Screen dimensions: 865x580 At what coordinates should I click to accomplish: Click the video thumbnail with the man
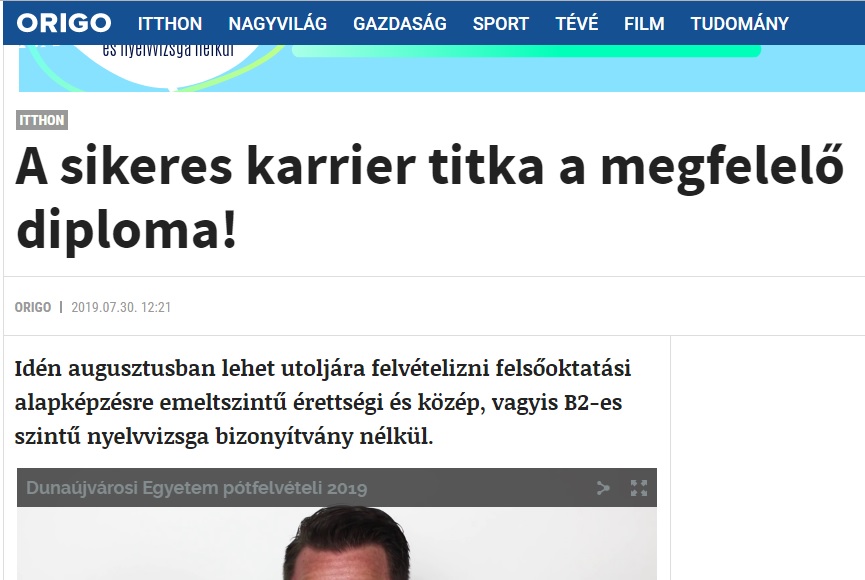tap(337, 543)
